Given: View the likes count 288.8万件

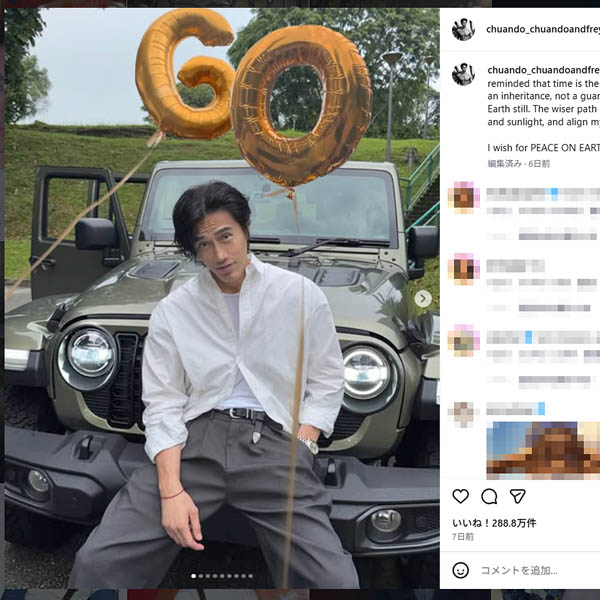Looking at the screenshot, I should 494,523.
